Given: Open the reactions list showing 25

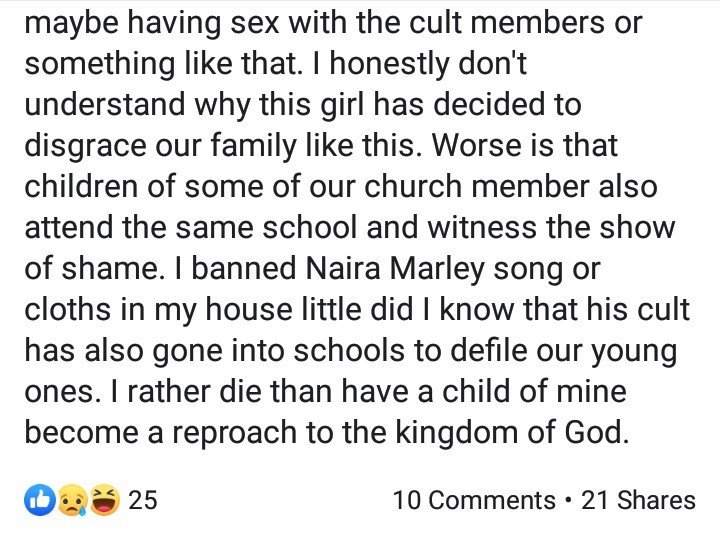Looking at the screenshot, I should (142, 500).
